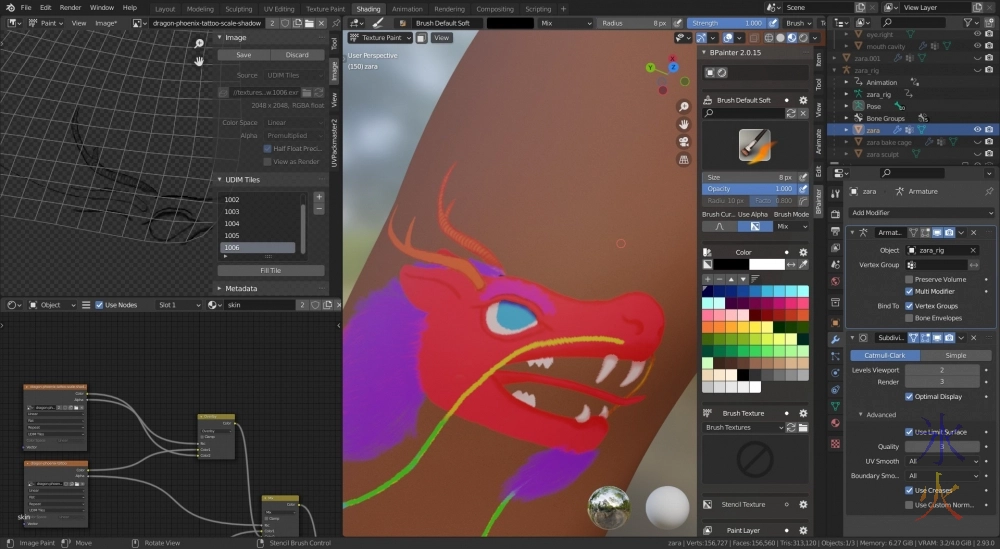Uncheck the Optimal Display checkbox
Screen dimensions: 1000x549
909,396
